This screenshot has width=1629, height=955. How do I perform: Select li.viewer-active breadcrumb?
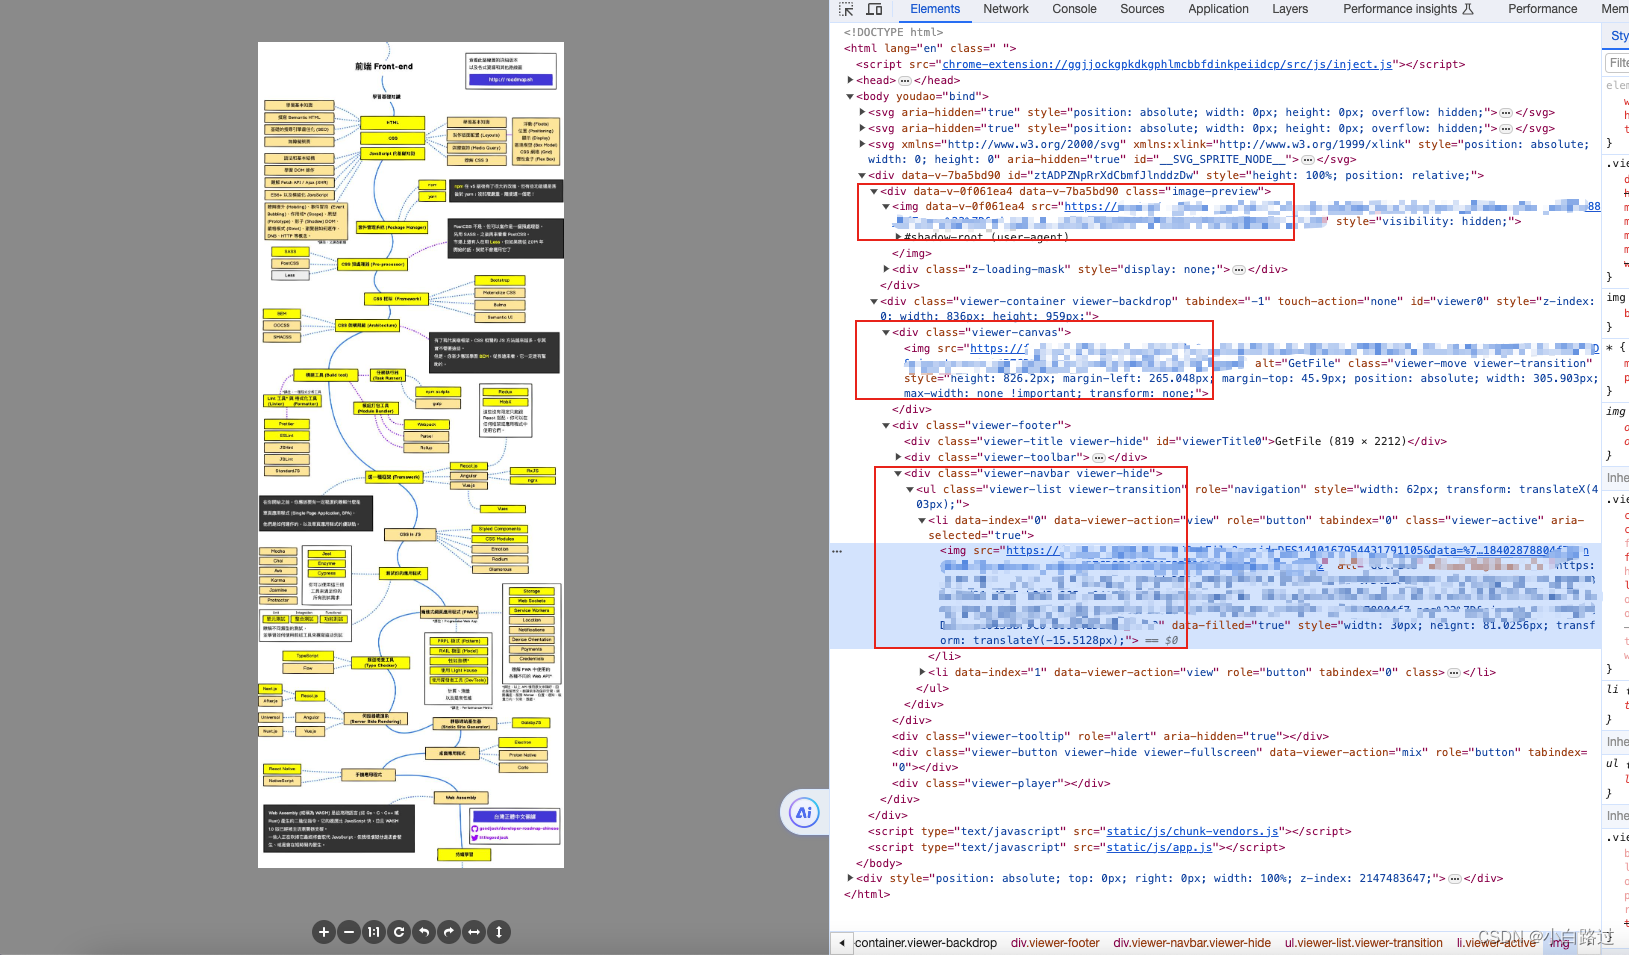pyautogui.click(x=1496, y=943)
